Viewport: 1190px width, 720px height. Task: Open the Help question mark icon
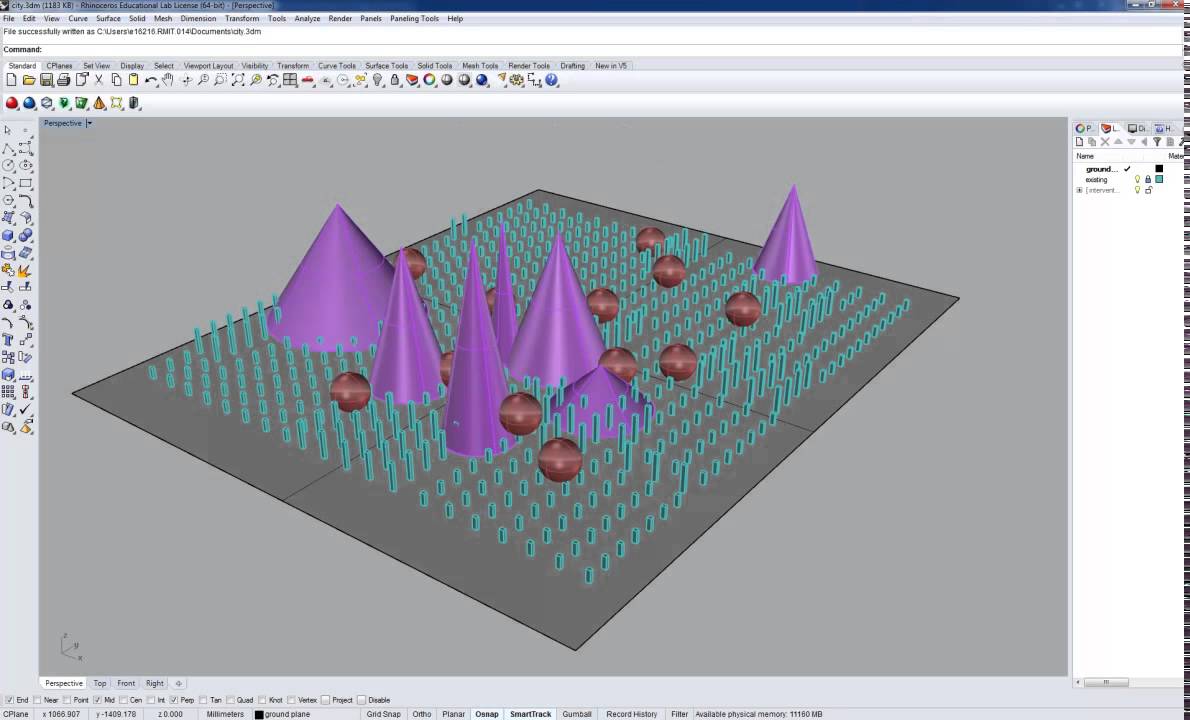coord(552,80)
